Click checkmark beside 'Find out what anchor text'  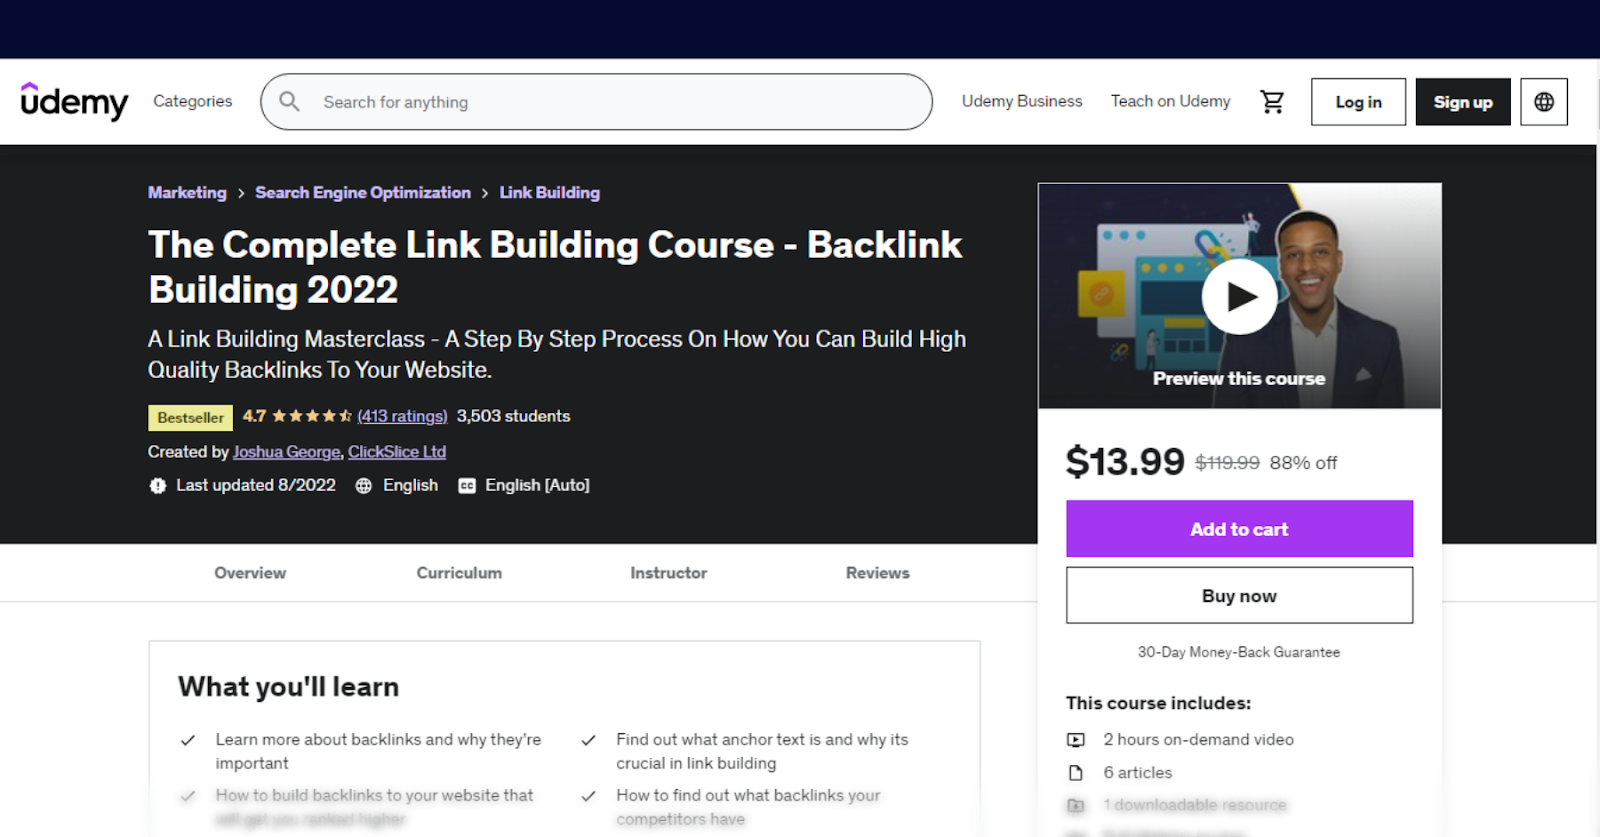coord(588,740)
